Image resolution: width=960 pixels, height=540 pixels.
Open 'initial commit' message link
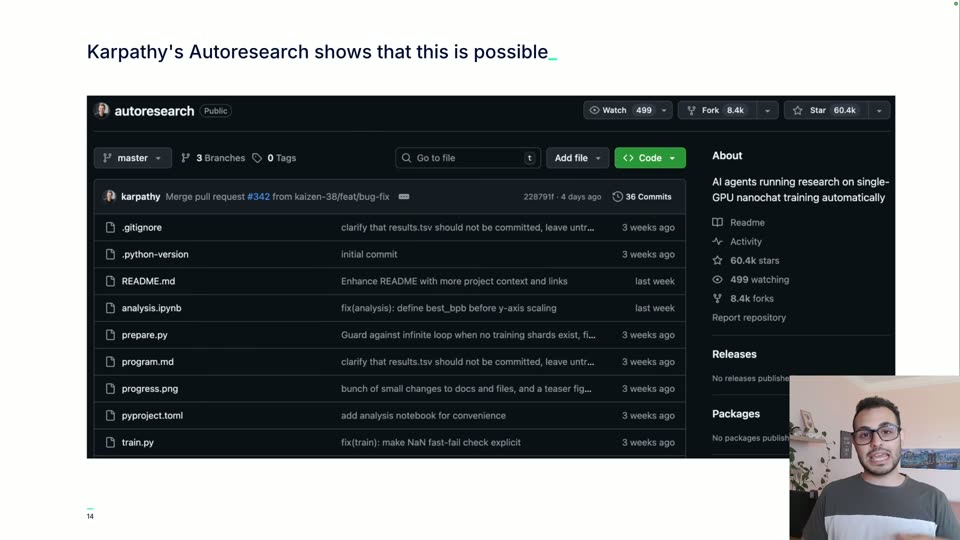(369, 254)
